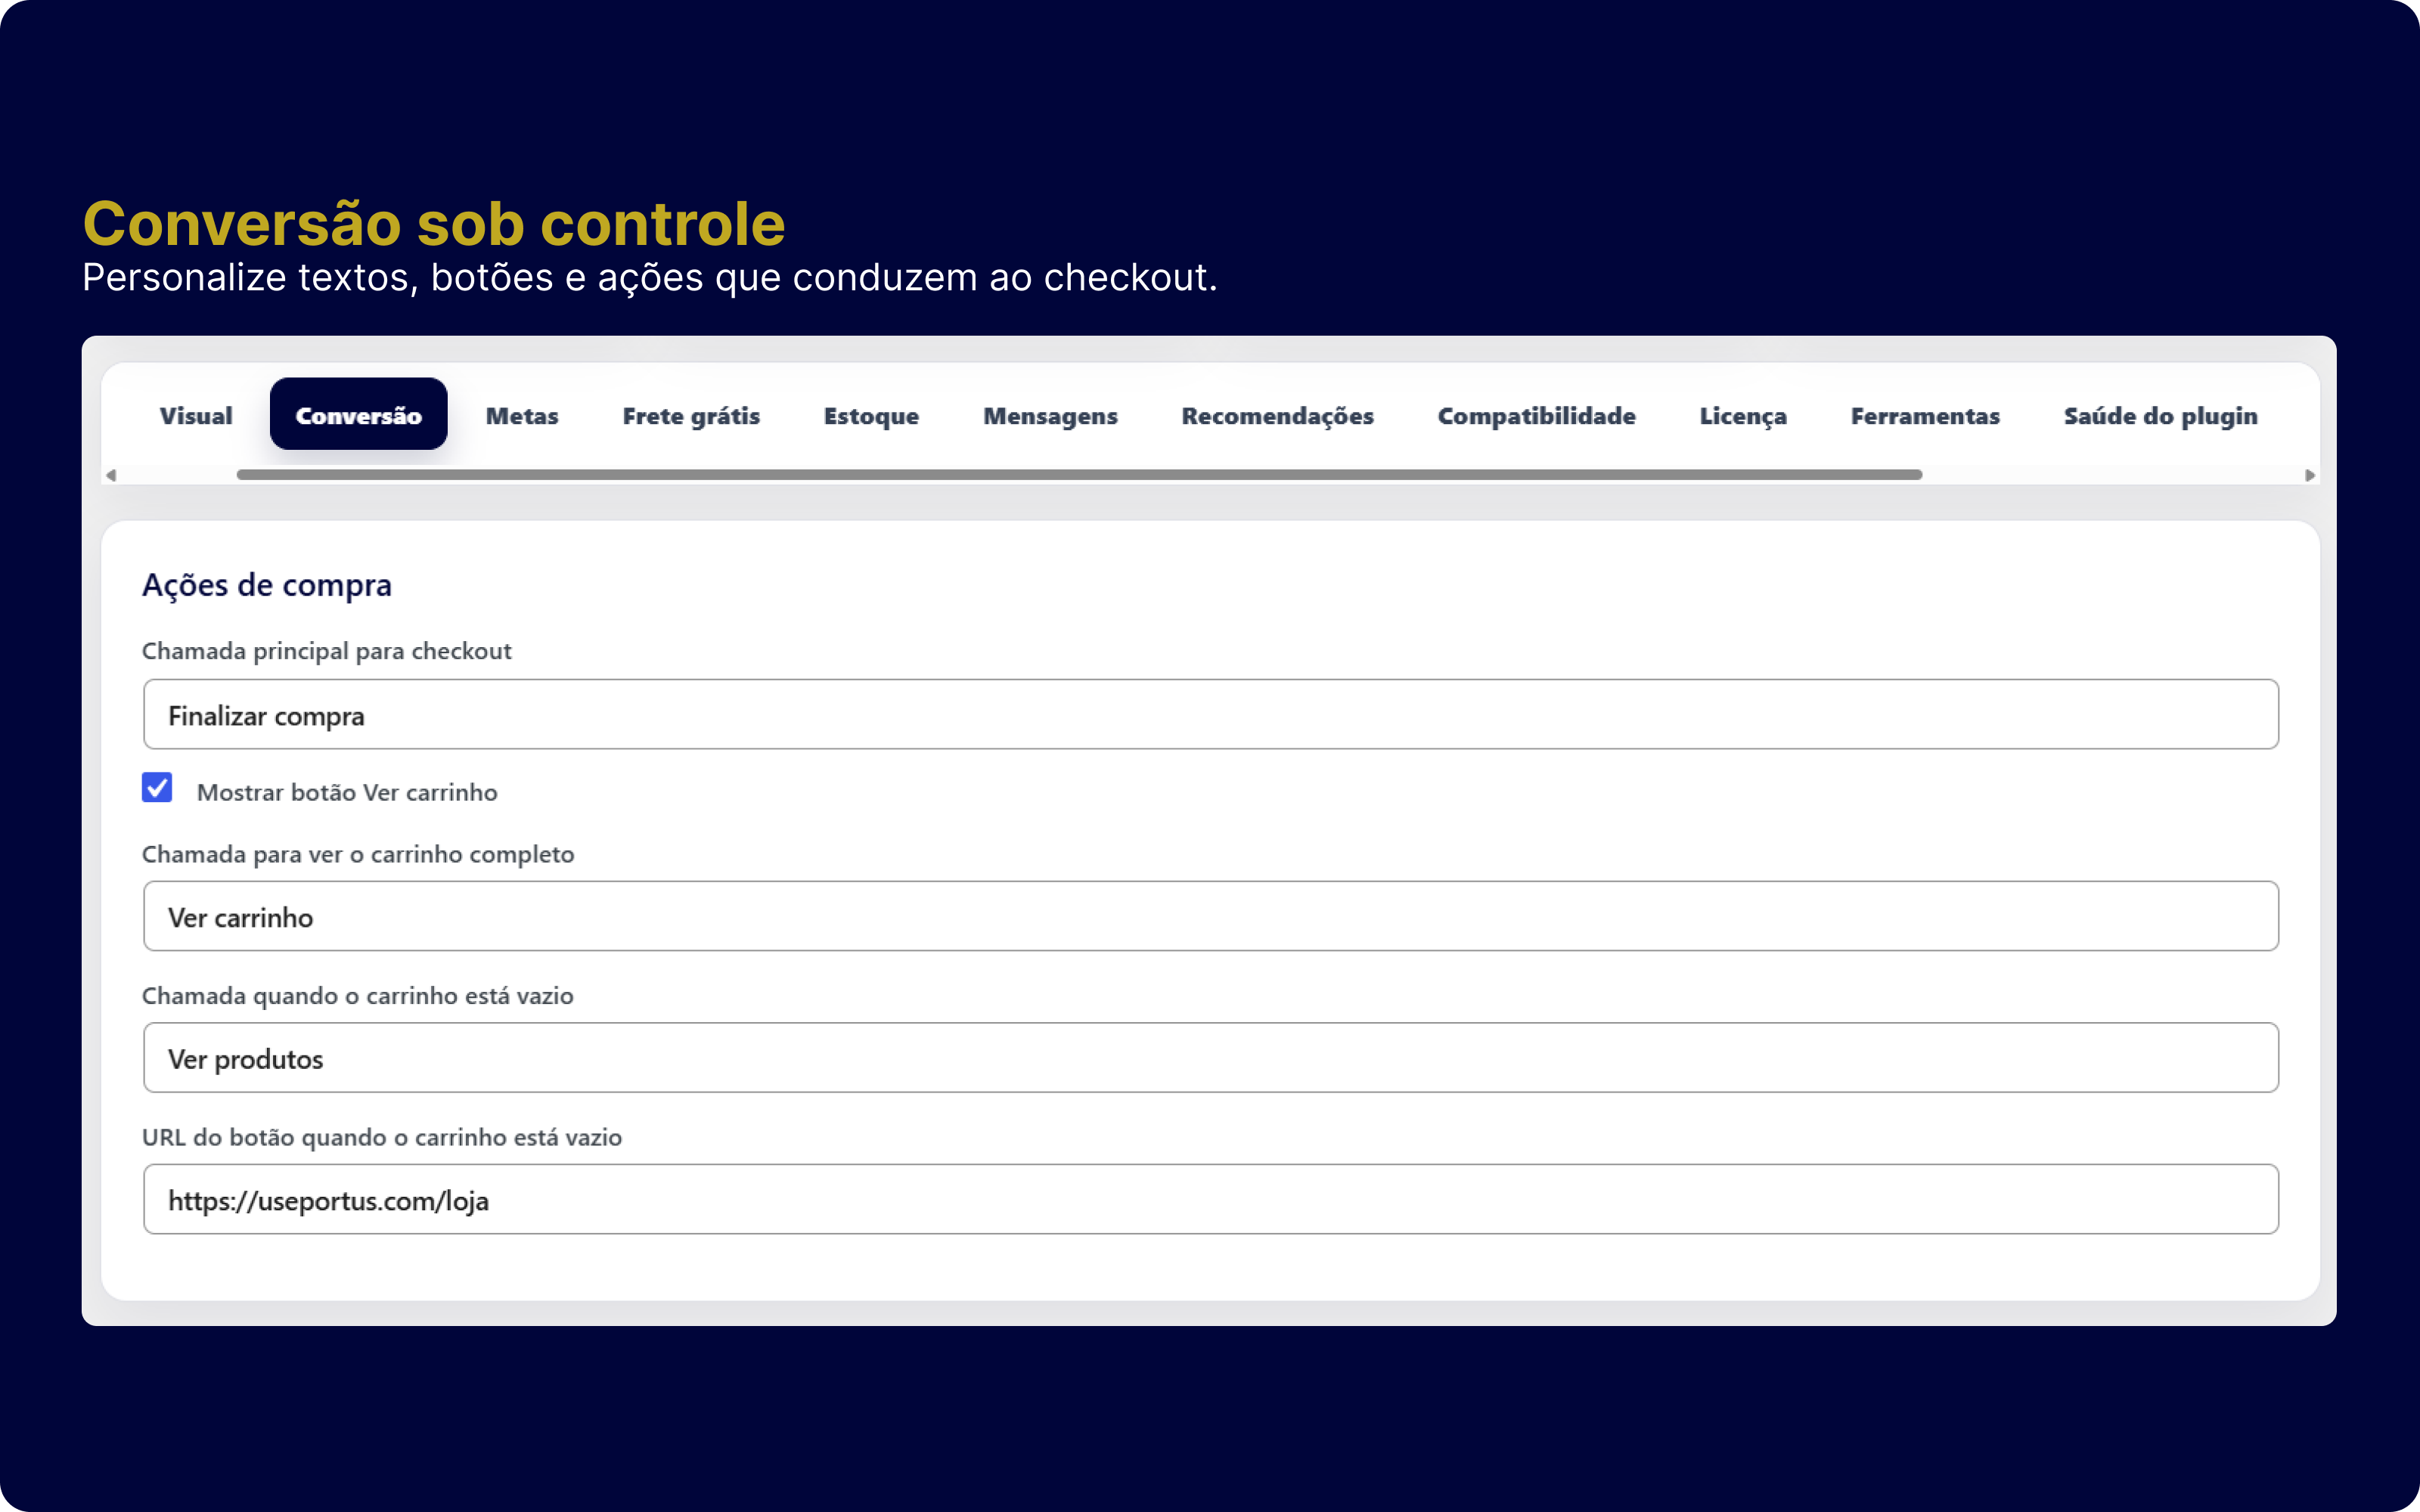Open the Ferramentas tab

click(1925, 415)
